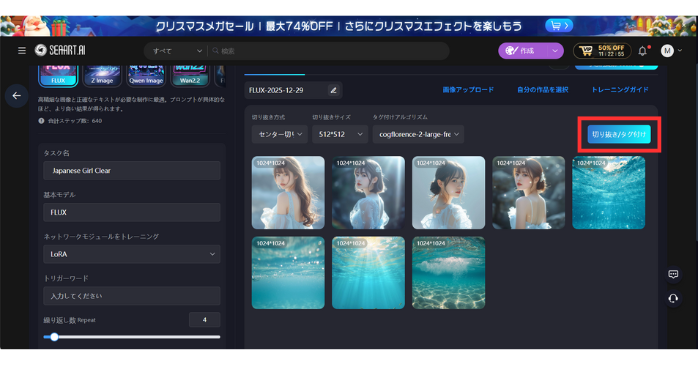This screenshot has height=365, width=698.
Task: Select the Z Image model card
Action: (102, 76)
